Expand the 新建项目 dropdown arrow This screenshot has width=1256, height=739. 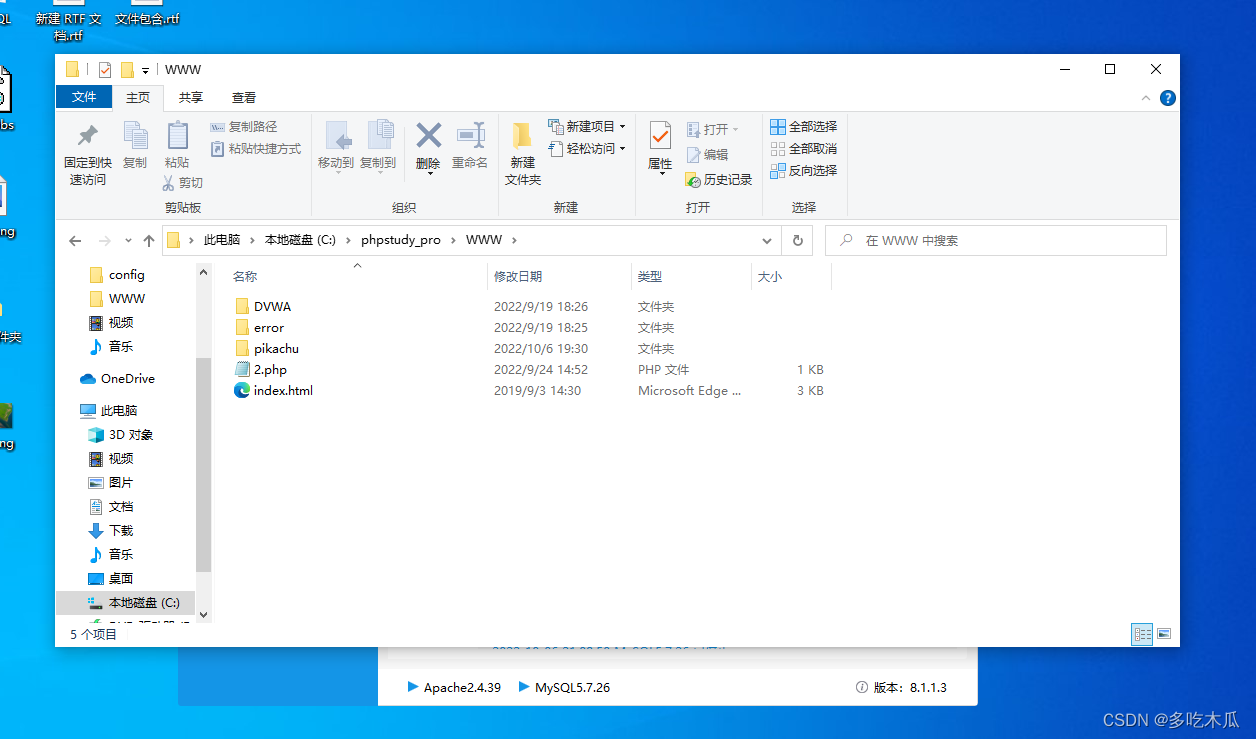pyautogui.click(x=622, y=125)
